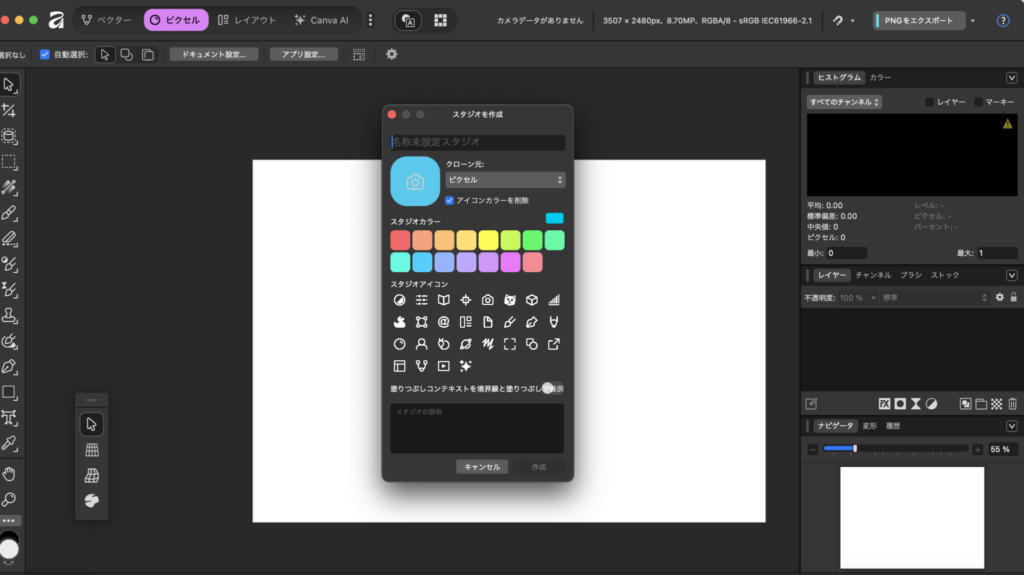Enable the マーキー checkbox in histogram
Image resolution: width=1024 pixels, height=575 pixels.
[x=980, y=102]
